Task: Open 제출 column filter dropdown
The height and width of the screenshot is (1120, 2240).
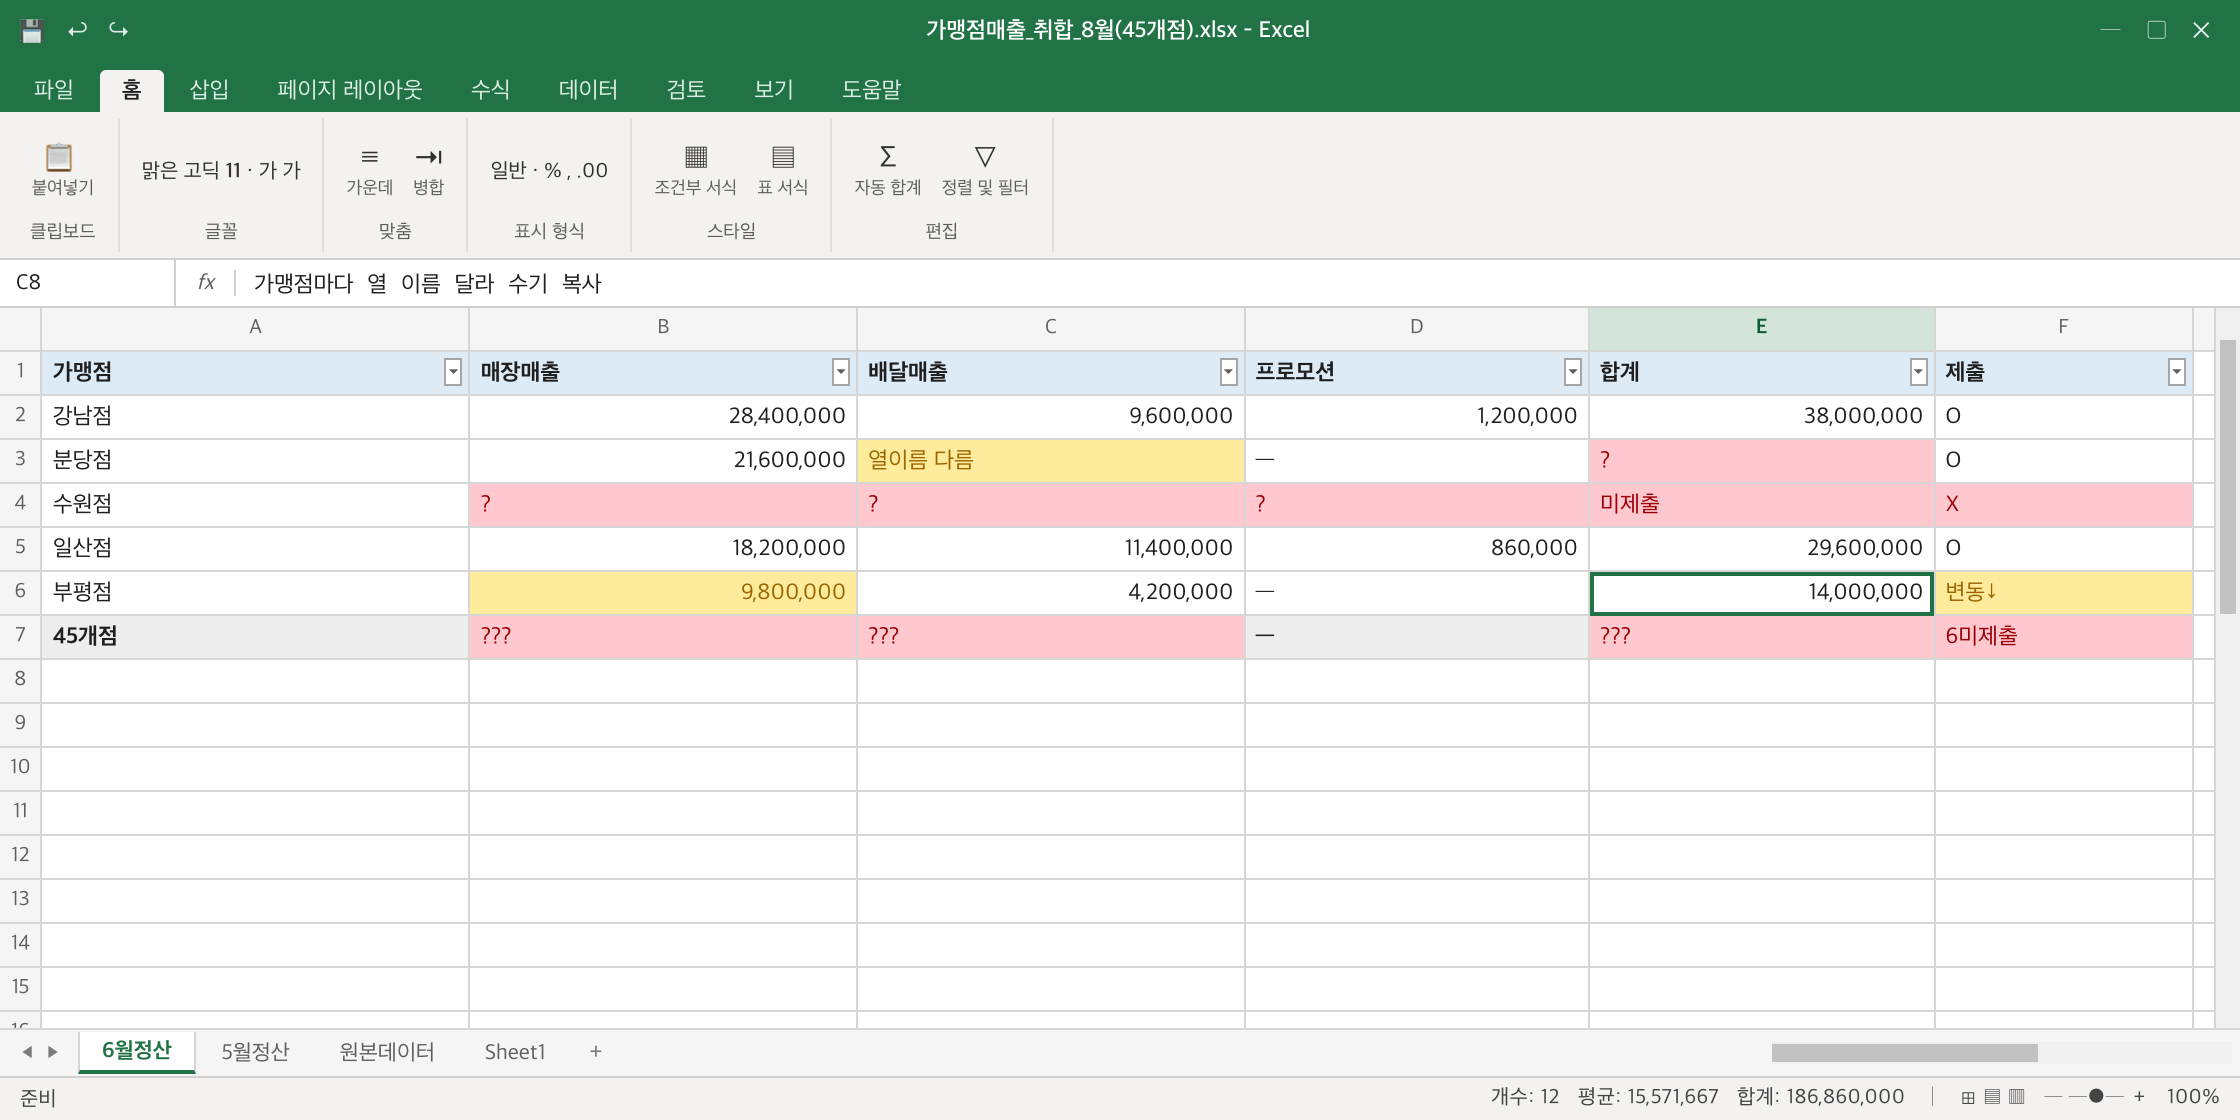Action: [x=2177, y=373]
